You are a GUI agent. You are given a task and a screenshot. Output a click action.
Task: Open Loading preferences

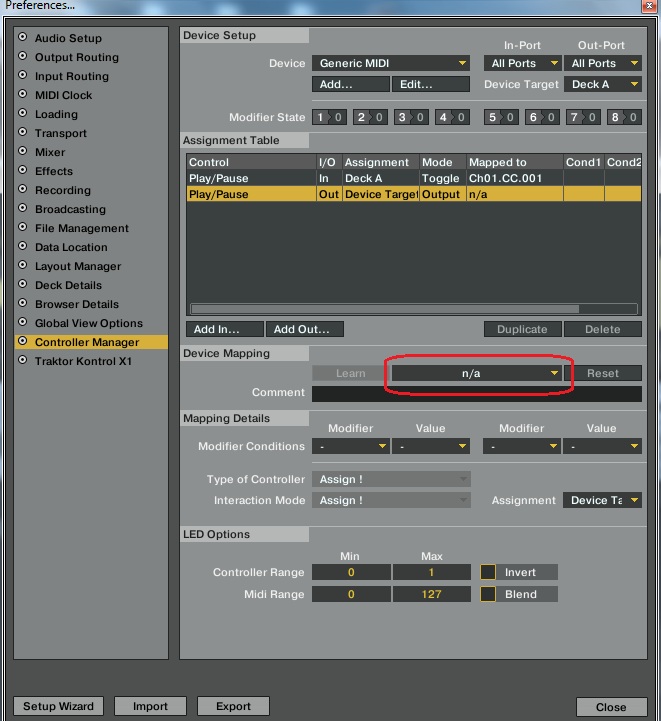point(56,114)
